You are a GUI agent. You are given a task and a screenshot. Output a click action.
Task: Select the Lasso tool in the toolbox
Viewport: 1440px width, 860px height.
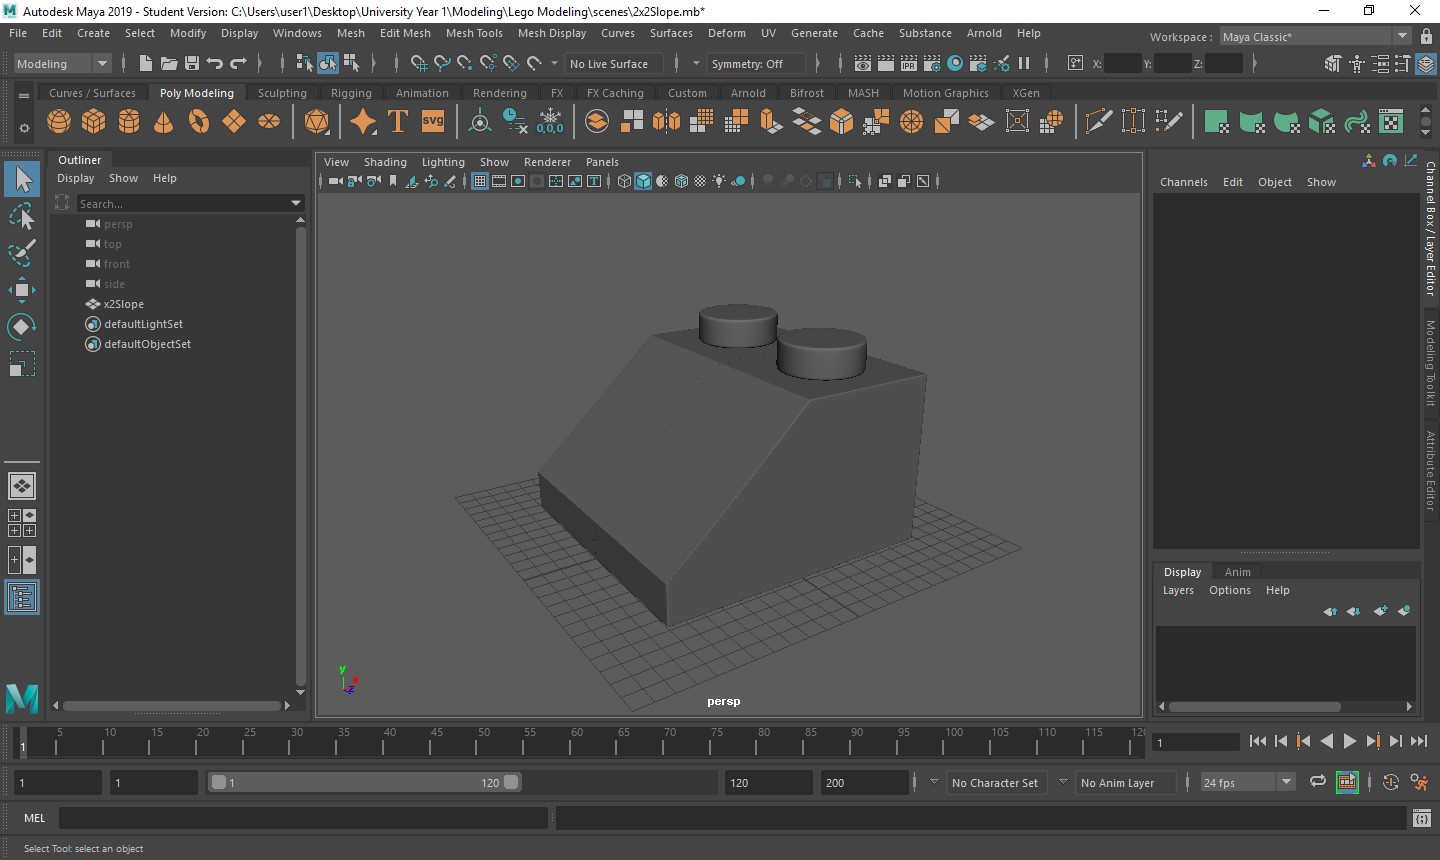coord(21,217)
